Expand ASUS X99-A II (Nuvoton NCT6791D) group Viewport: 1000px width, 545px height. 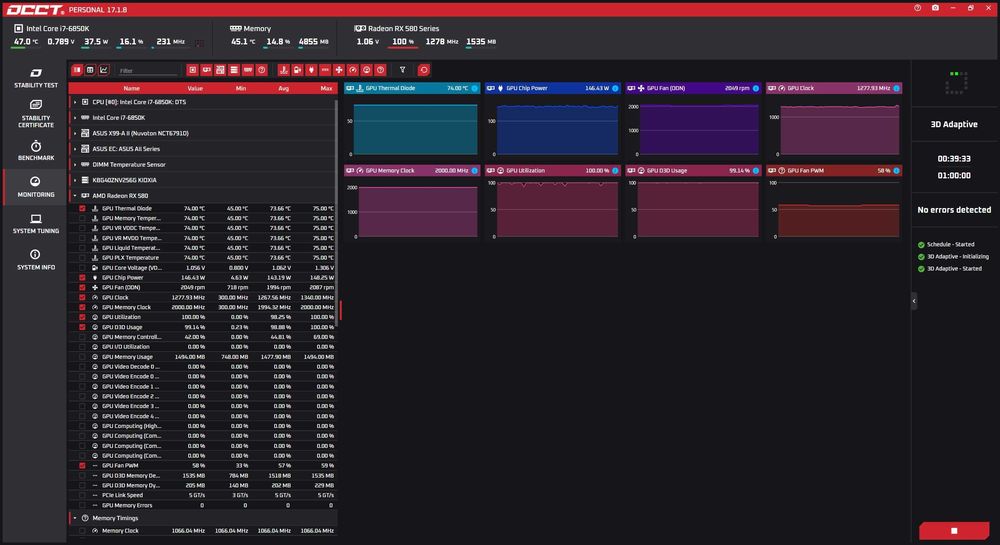pos(75,133)
